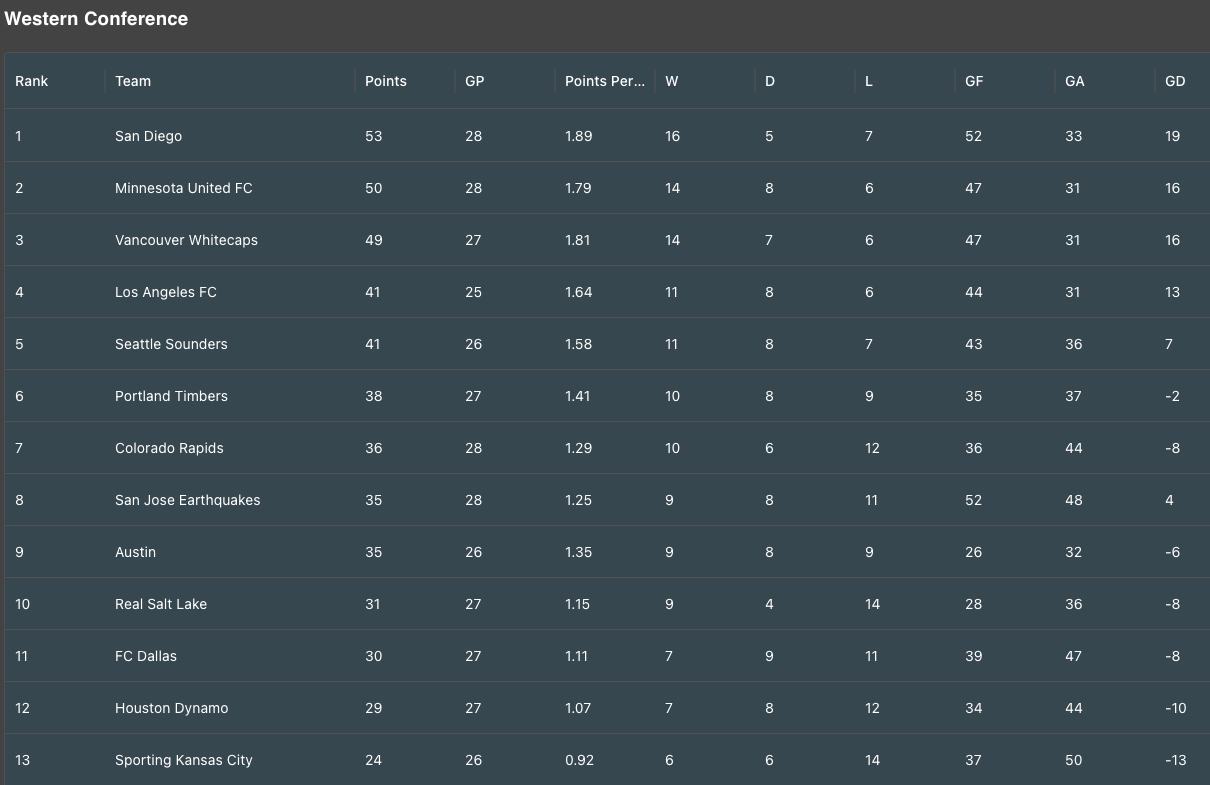Click Vancouver Whitecaps' 49 points value

[x=374, y=240]
